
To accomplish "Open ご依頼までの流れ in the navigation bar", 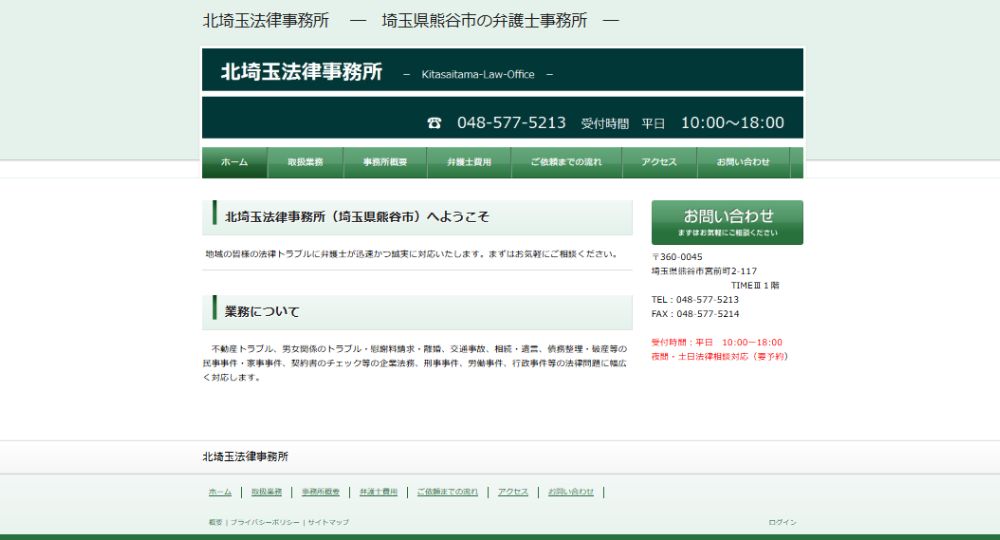I will click(566, 162).
